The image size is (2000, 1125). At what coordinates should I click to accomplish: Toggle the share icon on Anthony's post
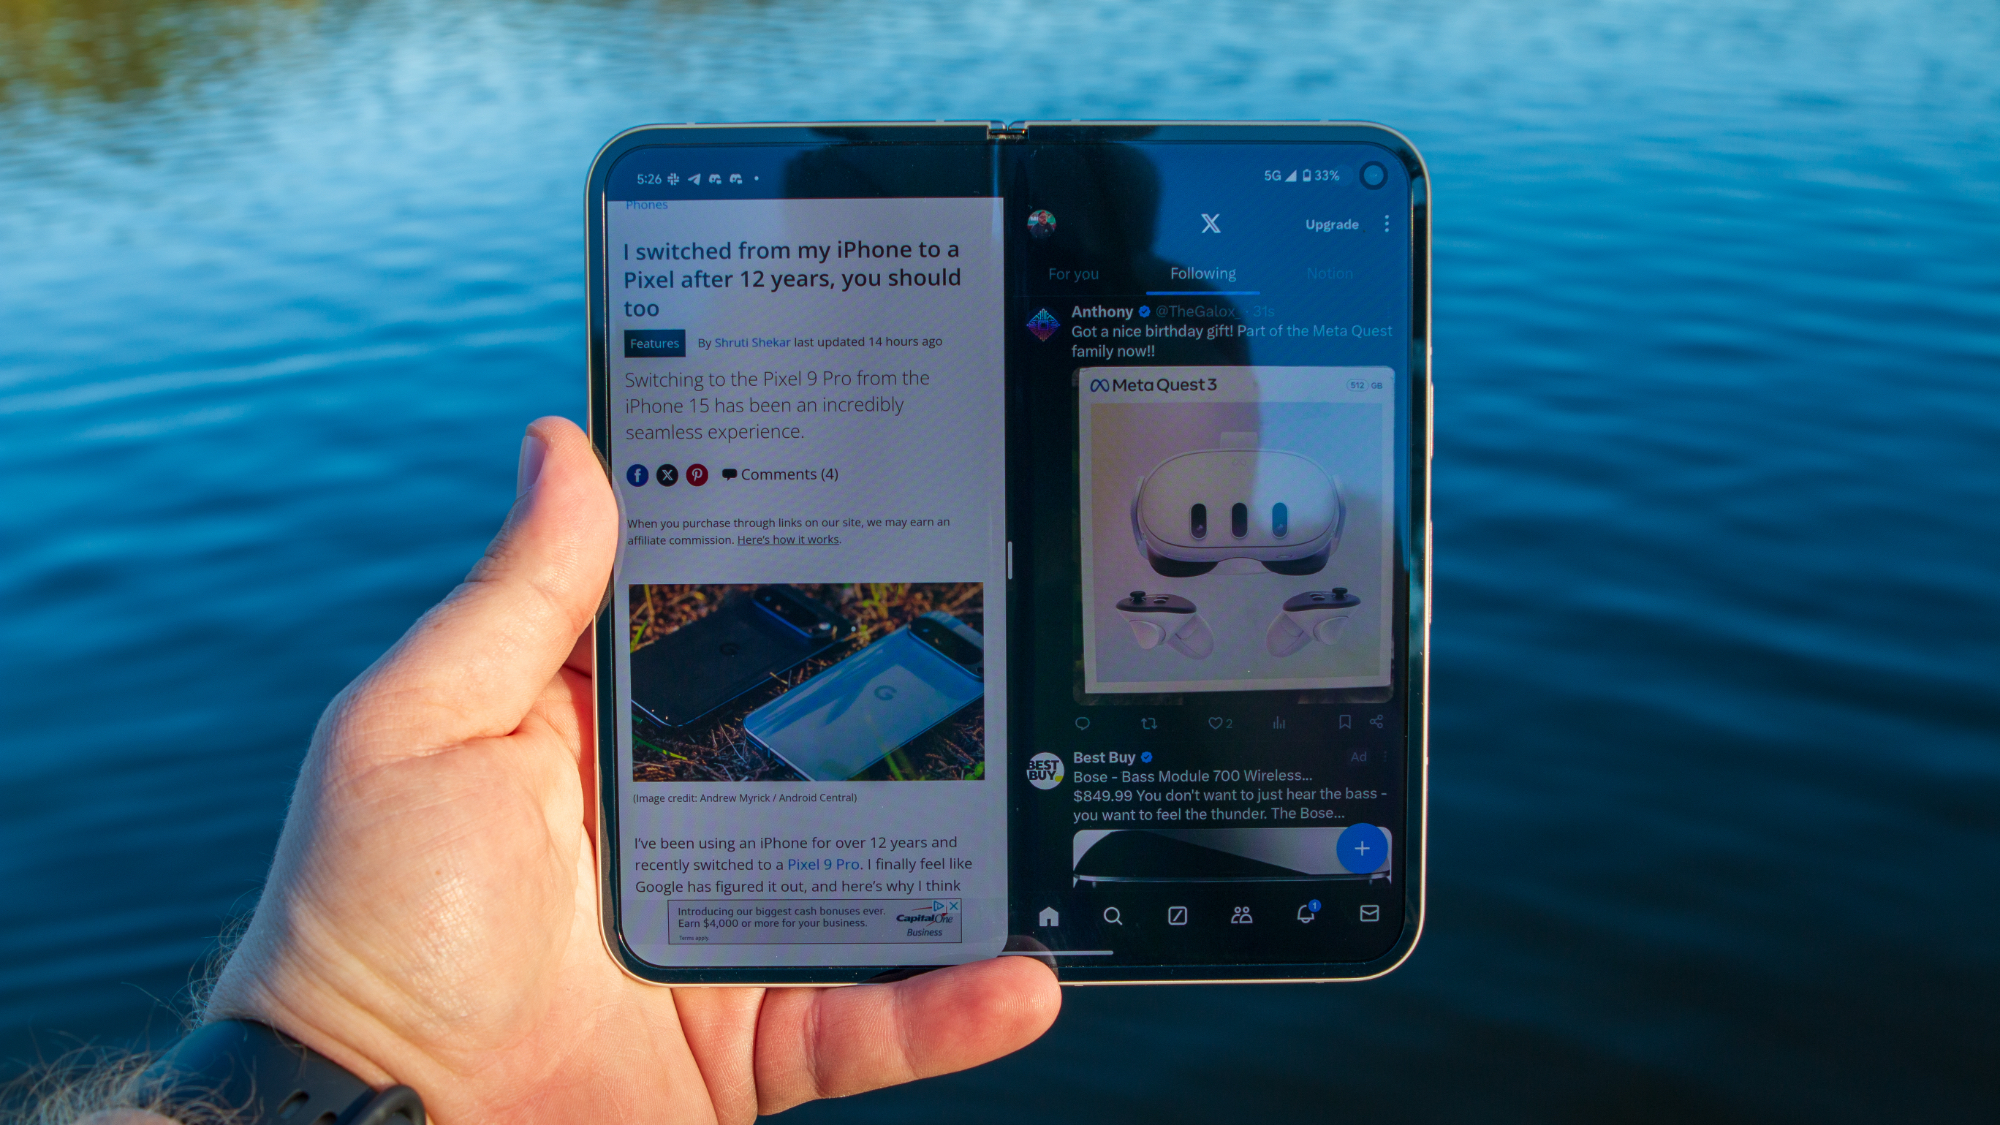1378,721
